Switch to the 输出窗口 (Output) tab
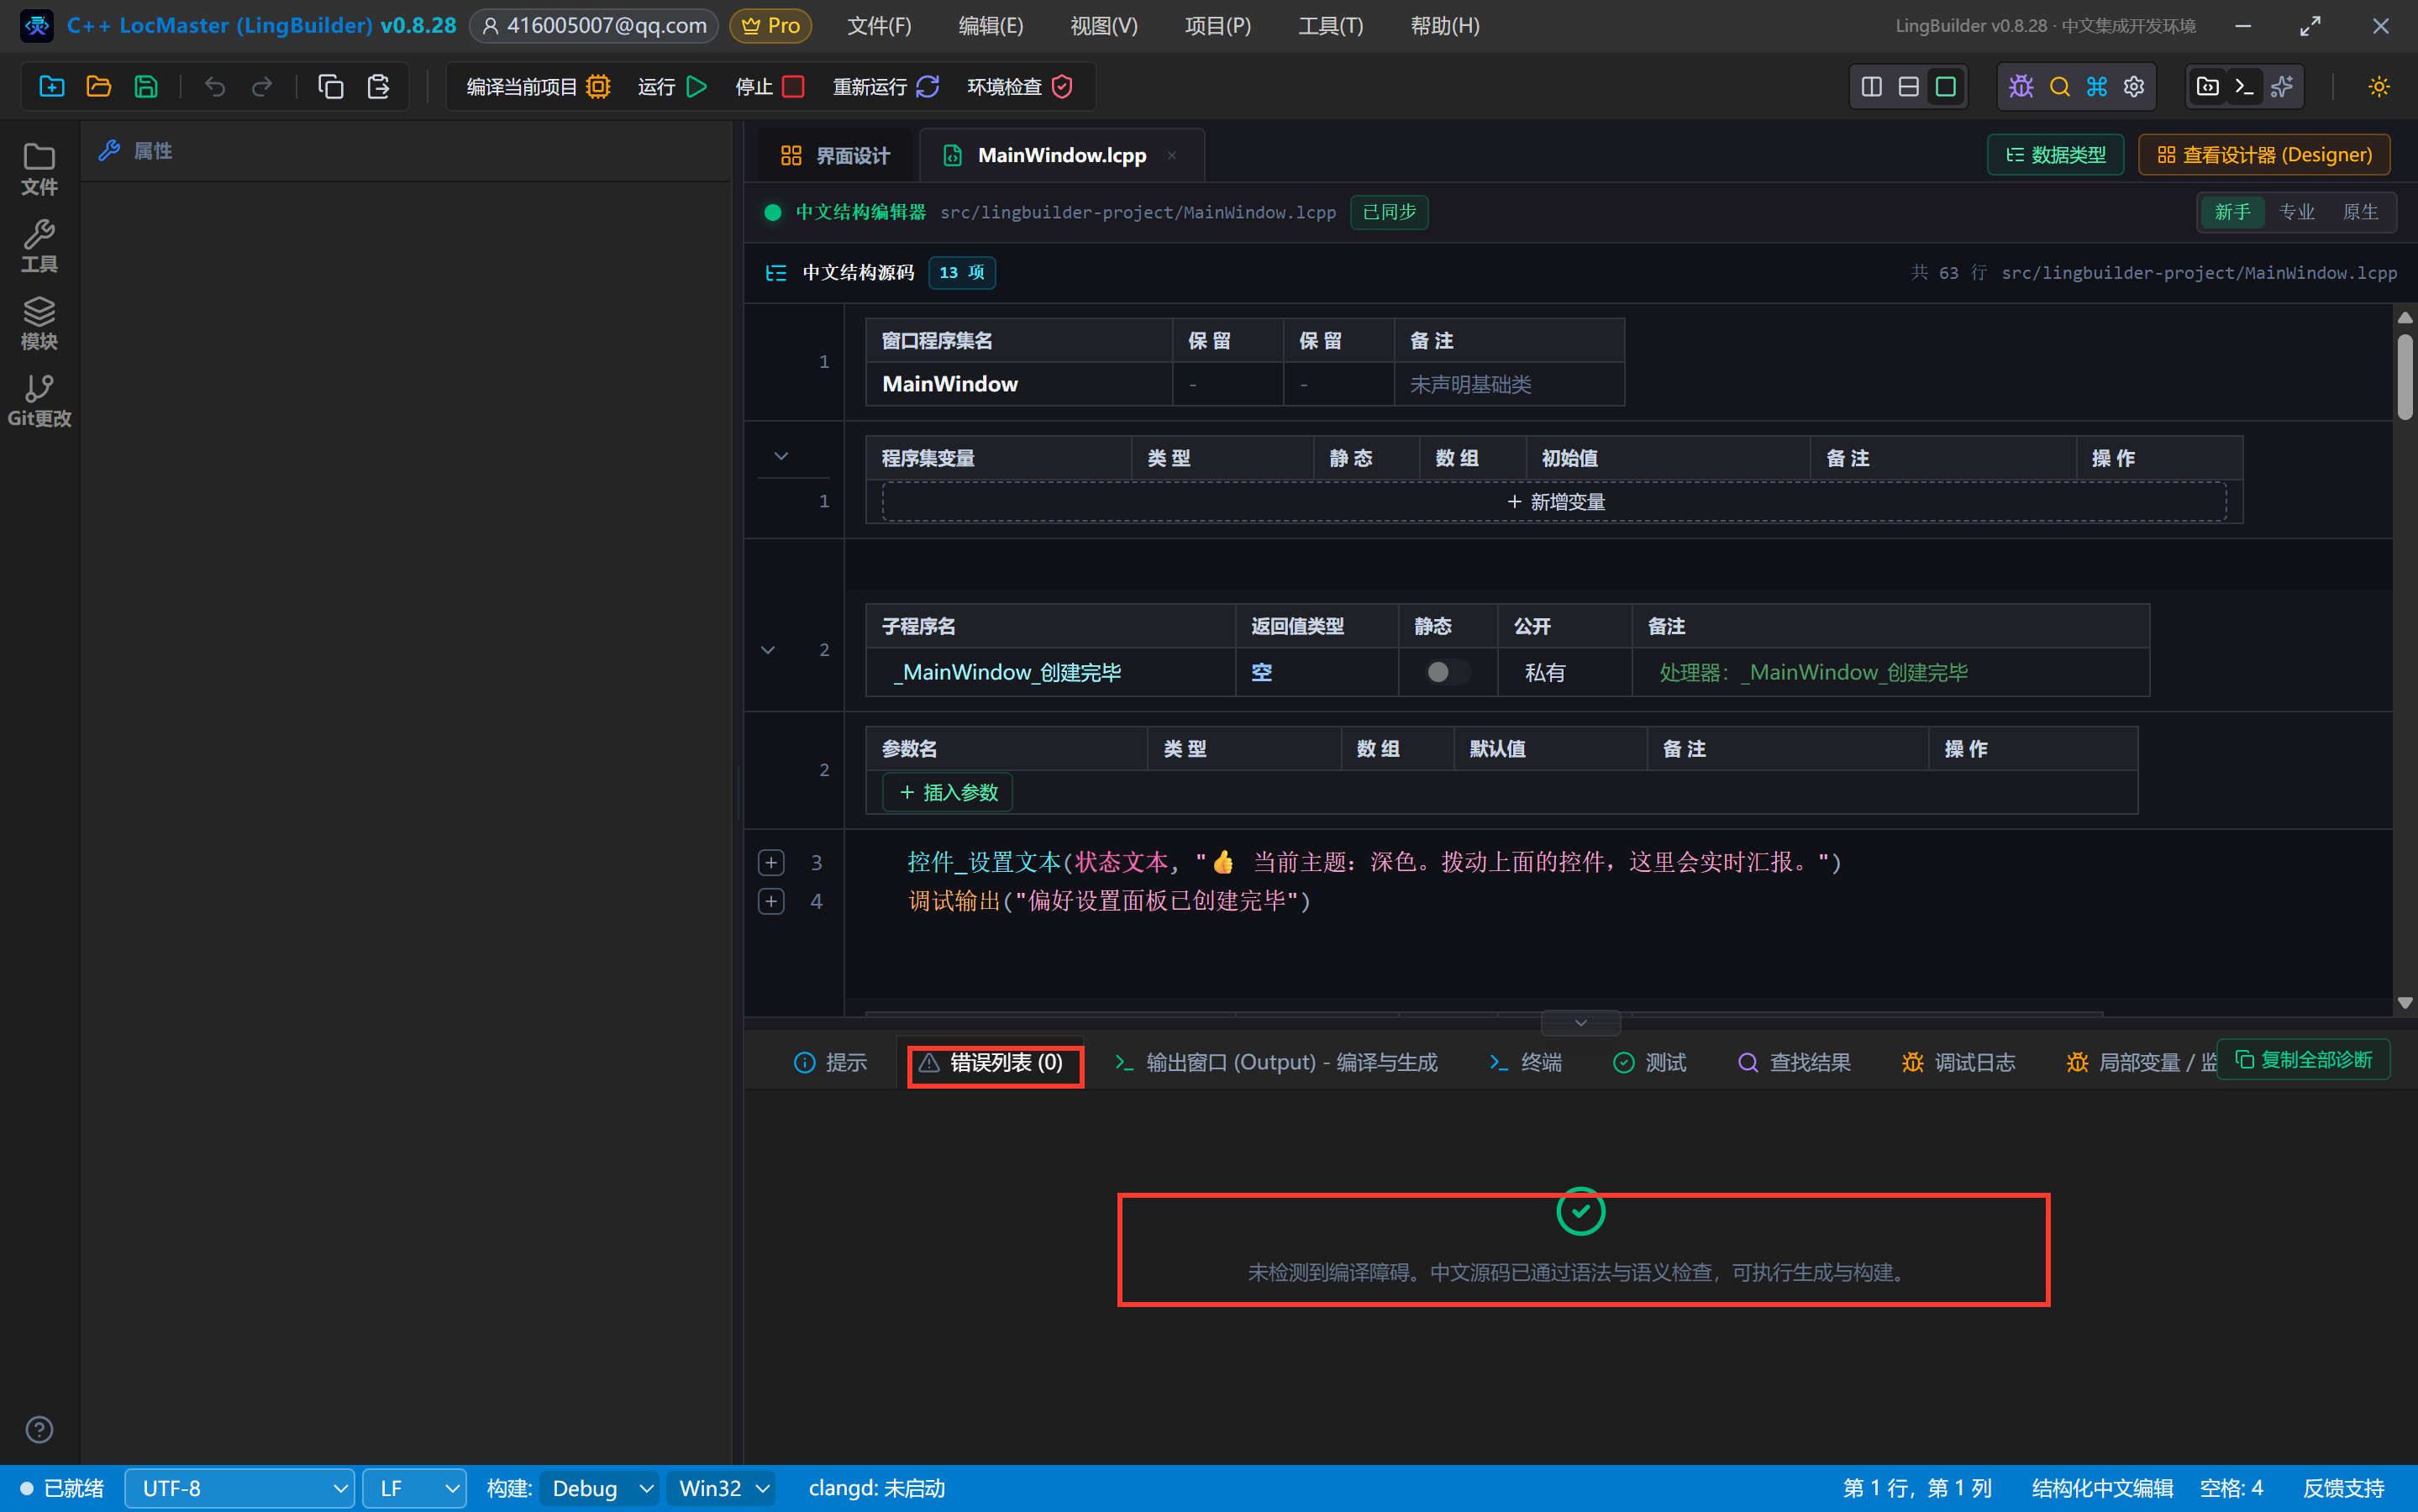The image size is (2418, 1512). tap(1276, 1062)
